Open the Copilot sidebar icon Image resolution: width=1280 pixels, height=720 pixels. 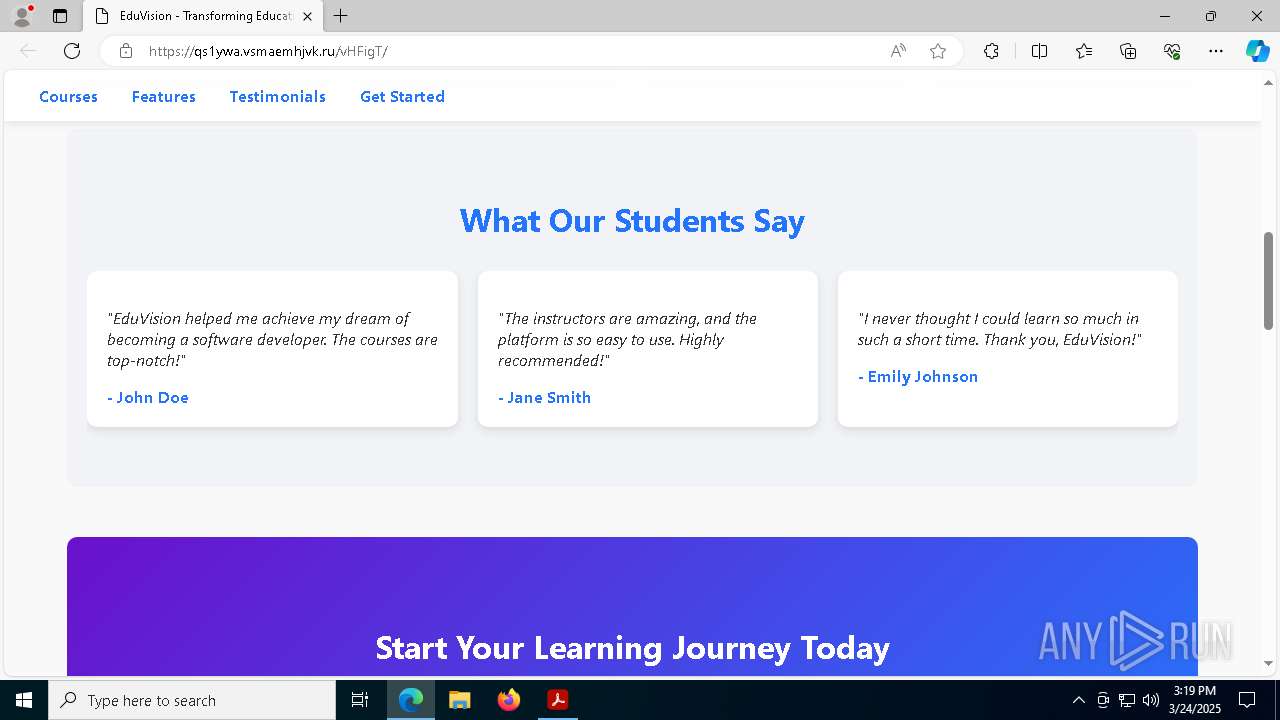coord(1257,51)
